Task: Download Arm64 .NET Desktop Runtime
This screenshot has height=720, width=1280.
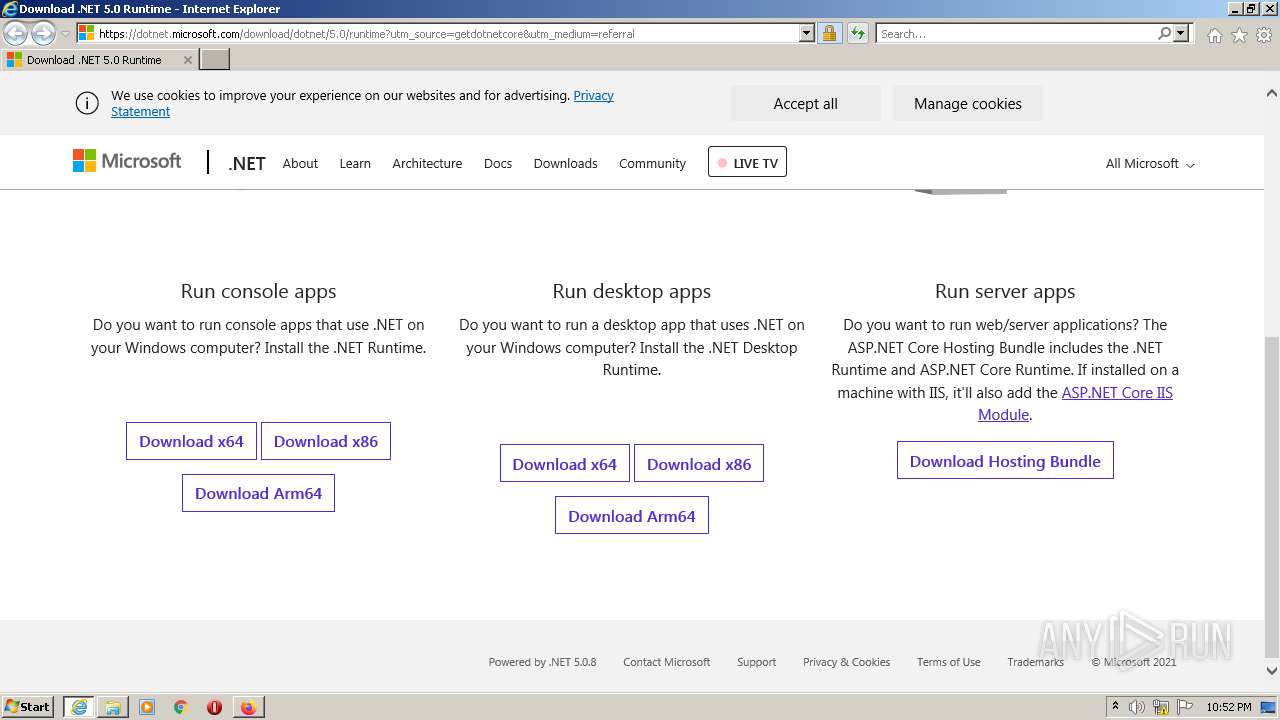Action: (632, 516)
